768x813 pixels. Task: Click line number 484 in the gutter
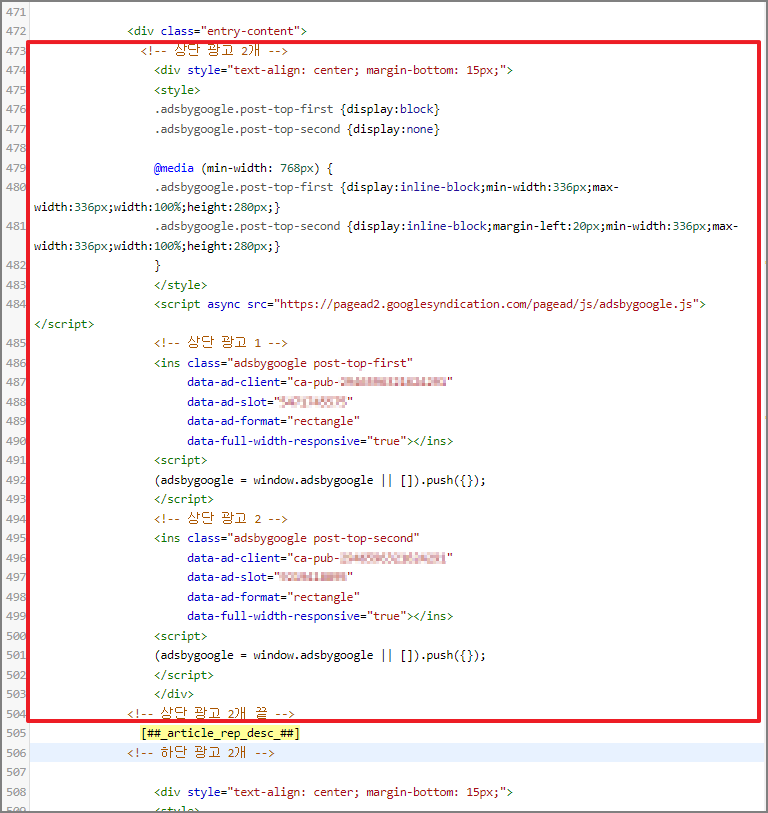(x=16, y=304)
